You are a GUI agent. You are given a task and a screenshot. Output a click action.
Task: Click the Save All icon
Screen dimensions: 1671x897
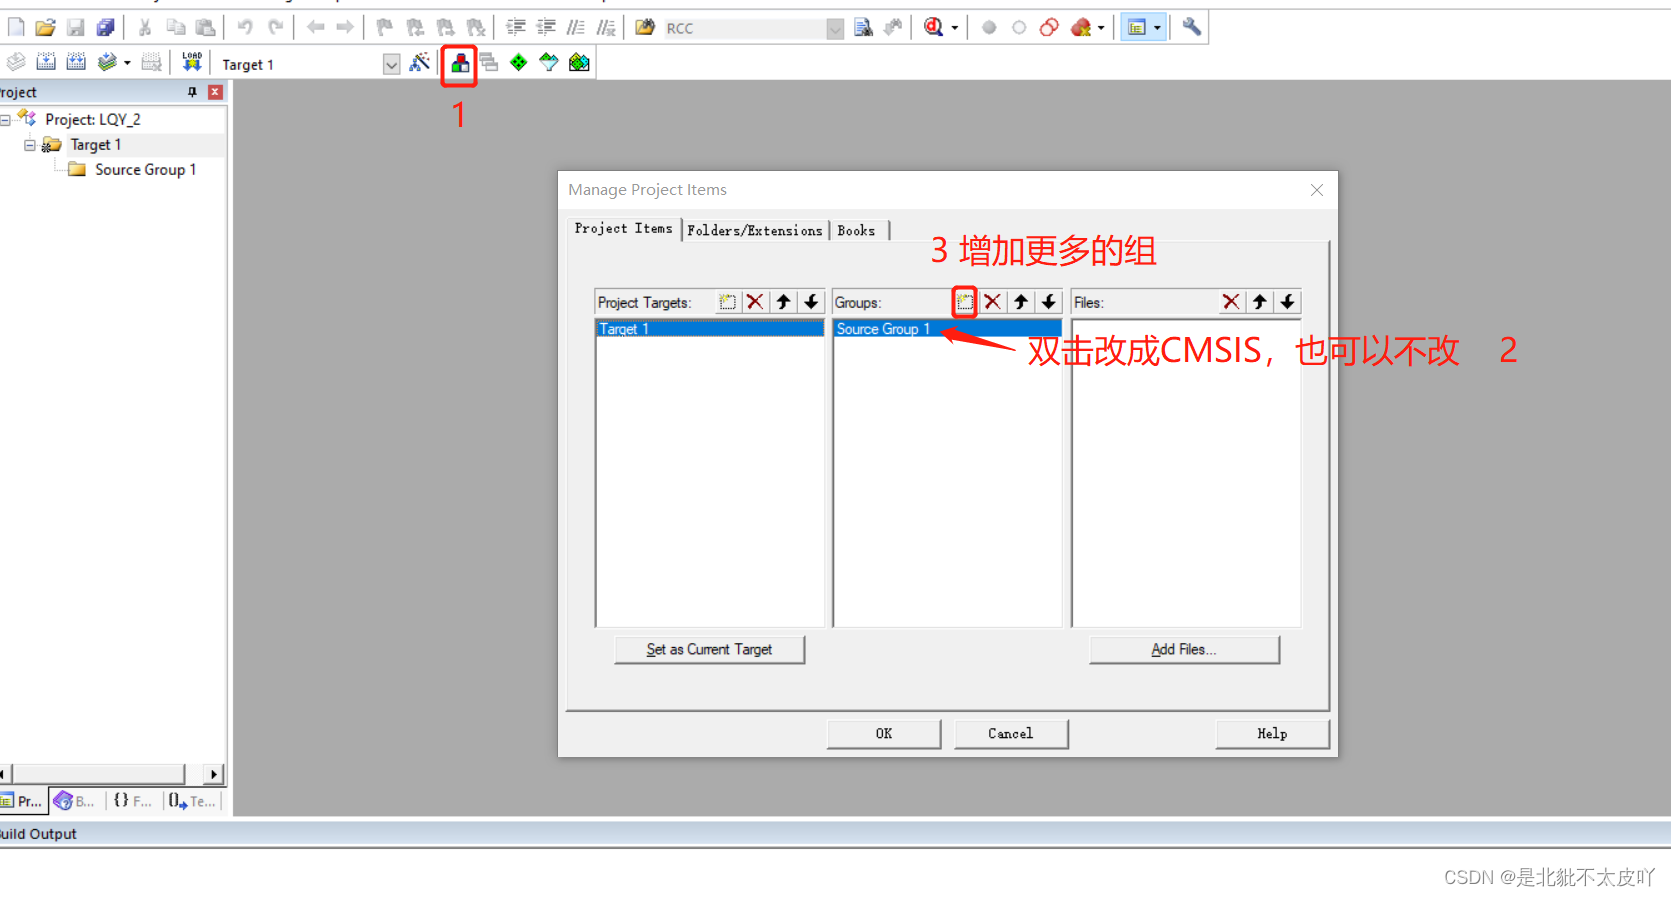[x=105, y=27]
